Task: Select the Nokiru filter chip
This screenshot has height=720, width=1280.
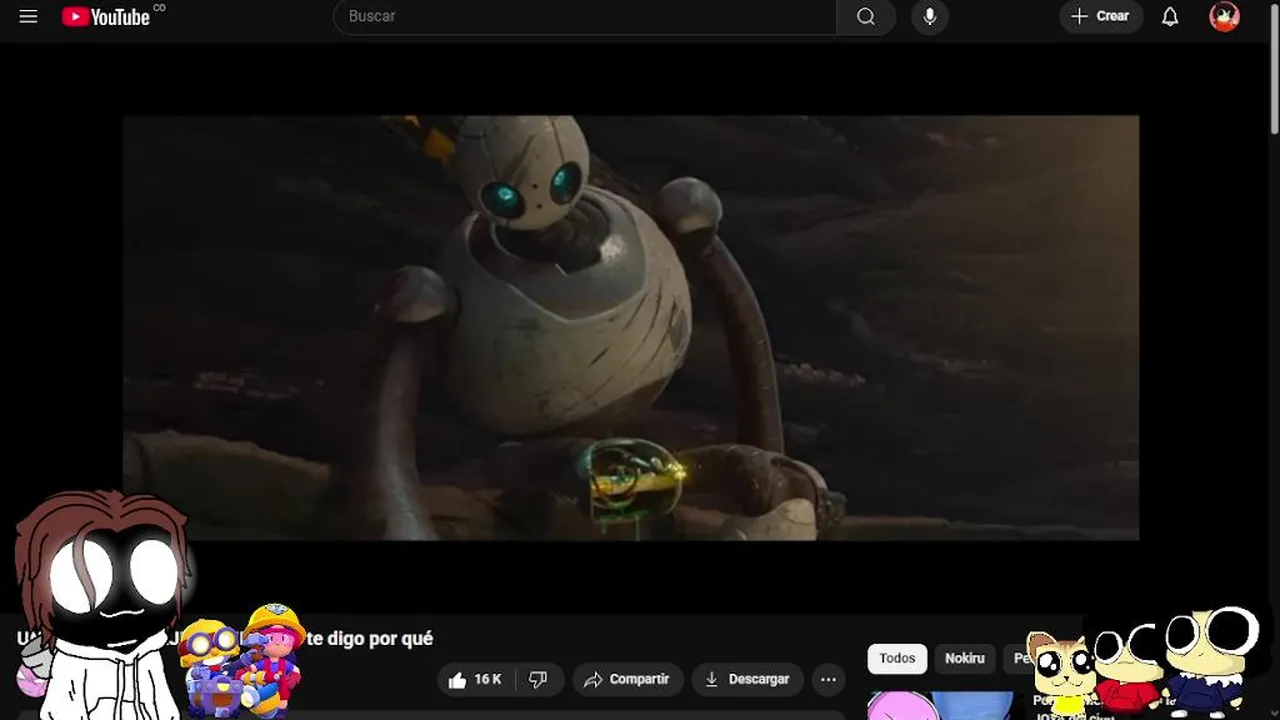Action: (965, 658)
